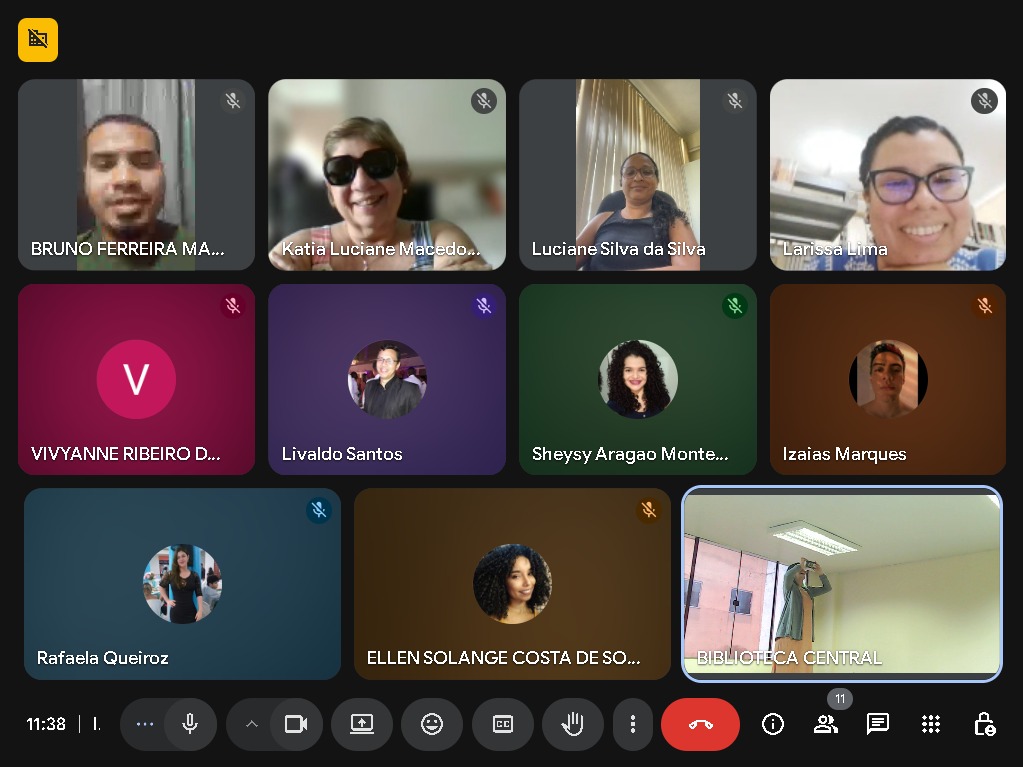This screenshot has height=767, width=1023.
Task: Open the vertical three-dot more options menu
Action: click(x=632, y=724)
